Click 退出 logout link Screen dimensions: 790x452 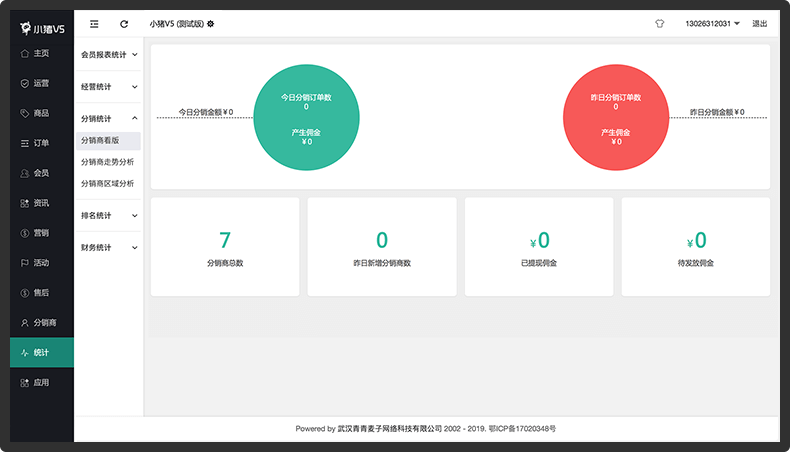pyautogui.click(x=759, y=24)
